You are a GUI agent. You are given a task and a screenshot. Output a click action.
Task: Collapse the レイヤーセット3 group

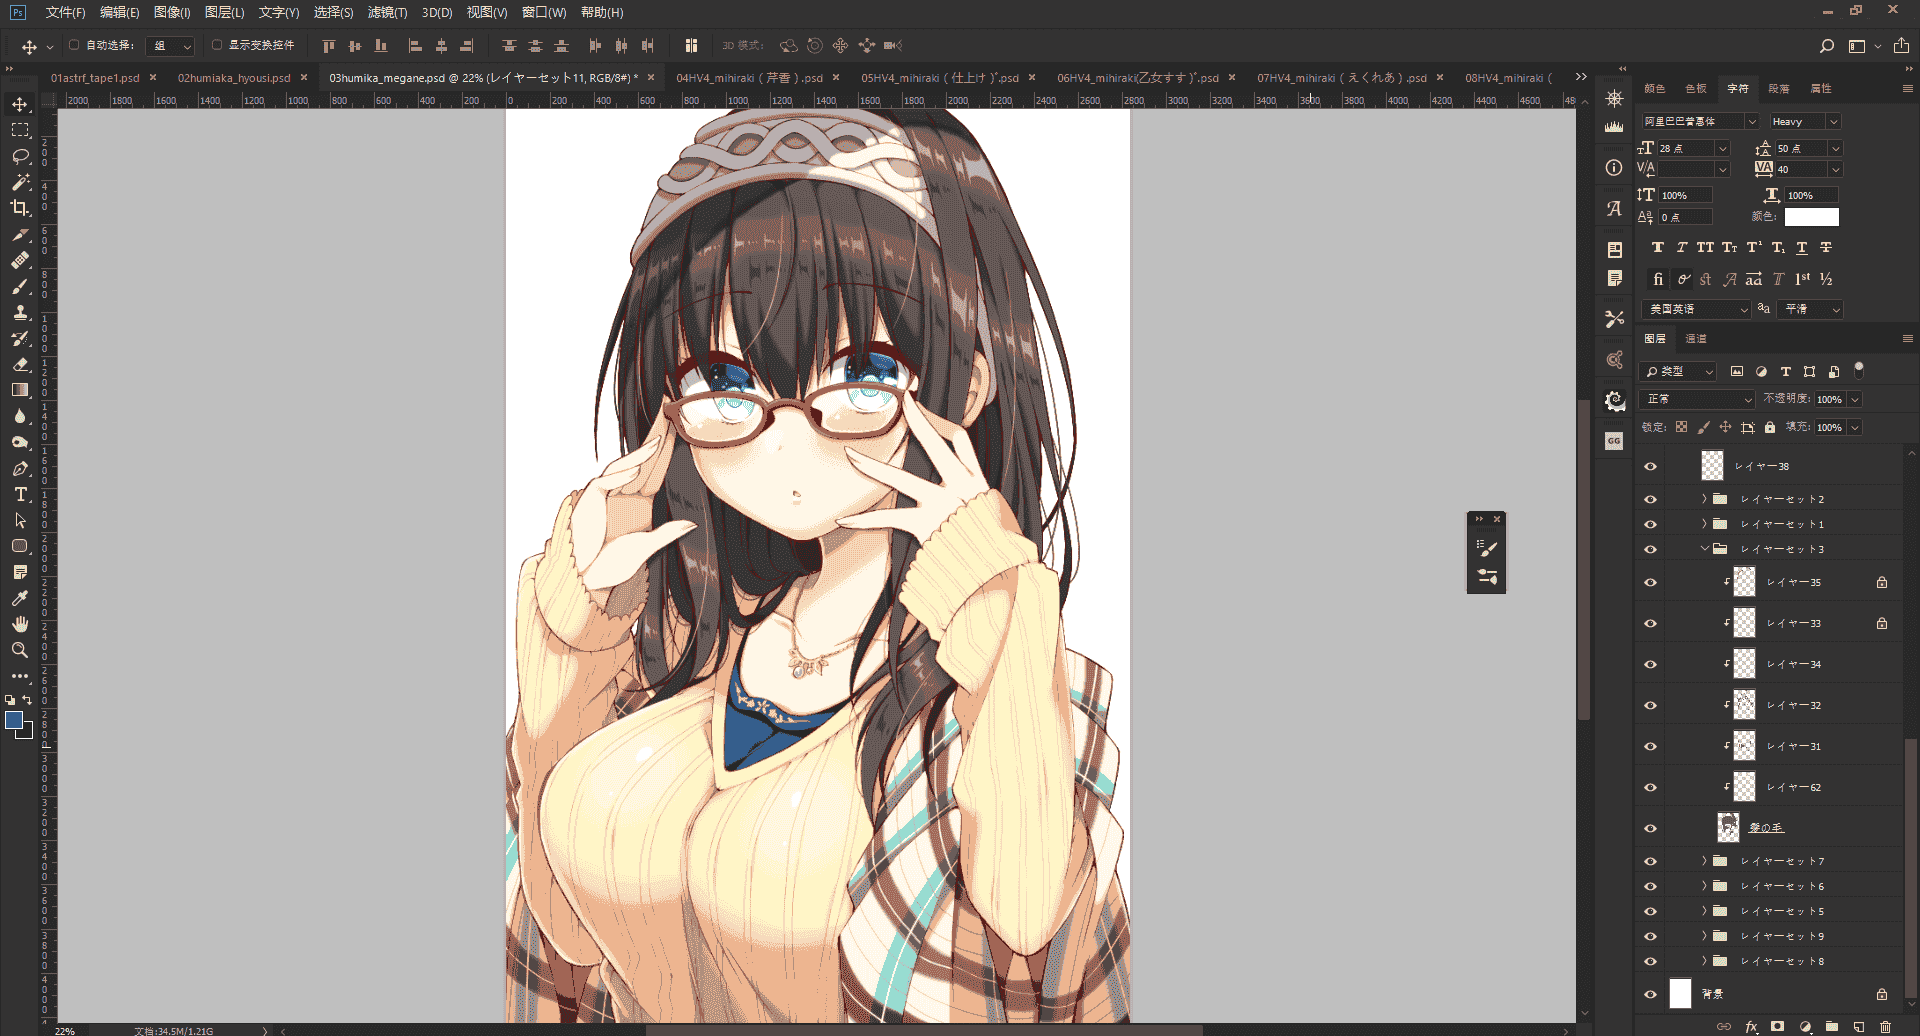[1705, 549]
